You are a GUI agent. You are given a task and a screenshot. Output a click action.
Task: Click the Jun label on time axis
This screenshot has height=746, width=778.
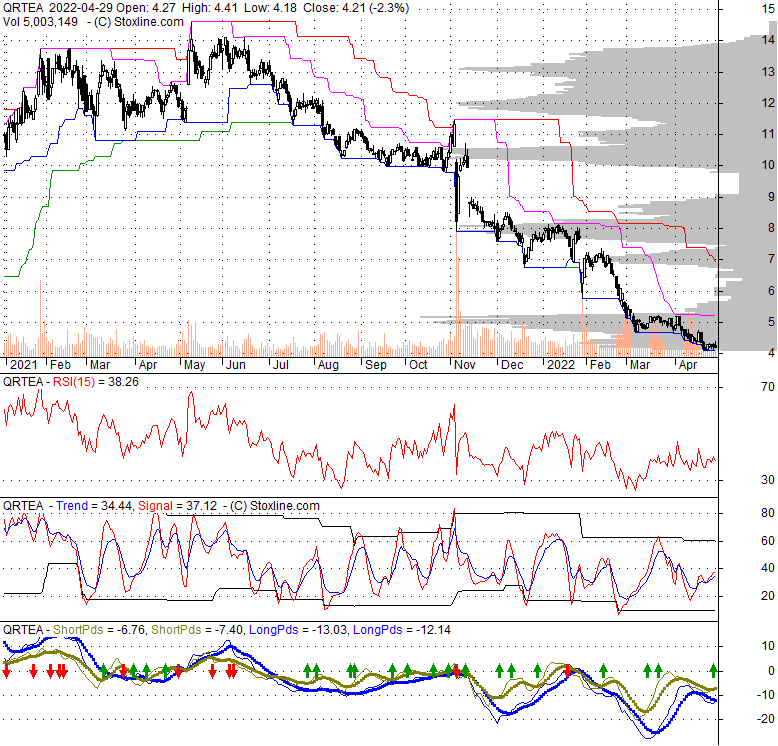tap(236, 365)
